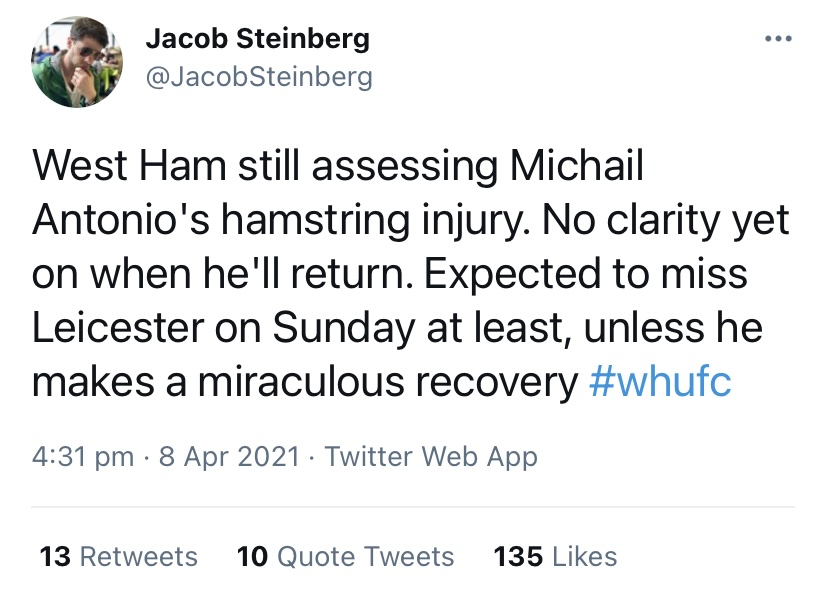This screenshot has width=826, height=595.
Task: Select the words West Ham in the tweet
Action: tap(129, 165)
